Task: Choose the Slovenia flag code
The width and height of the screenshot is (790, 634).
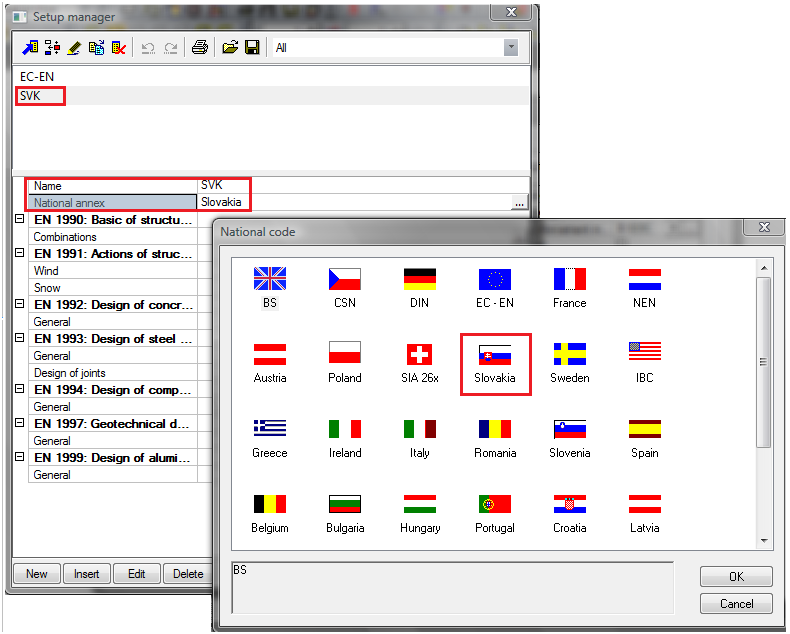Action: point(570,438)
